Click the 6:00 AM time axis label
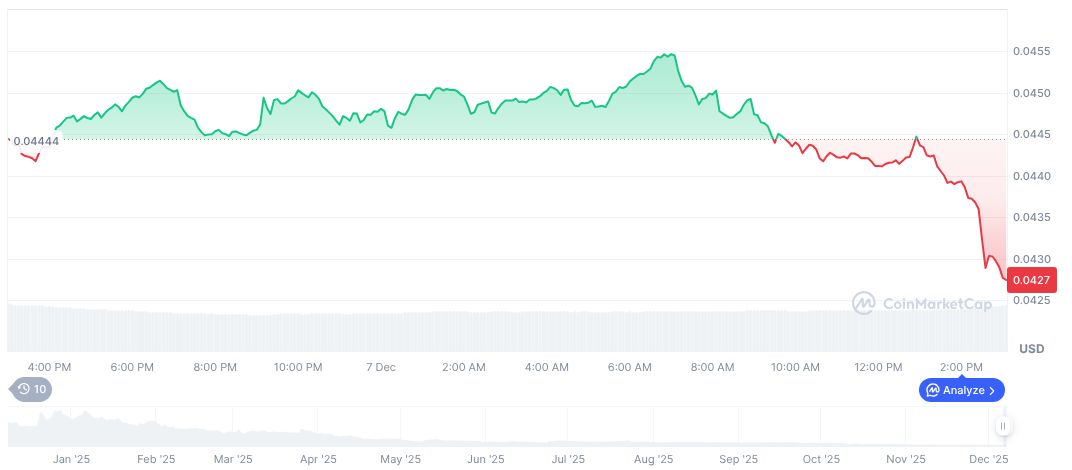 point(630,367)
